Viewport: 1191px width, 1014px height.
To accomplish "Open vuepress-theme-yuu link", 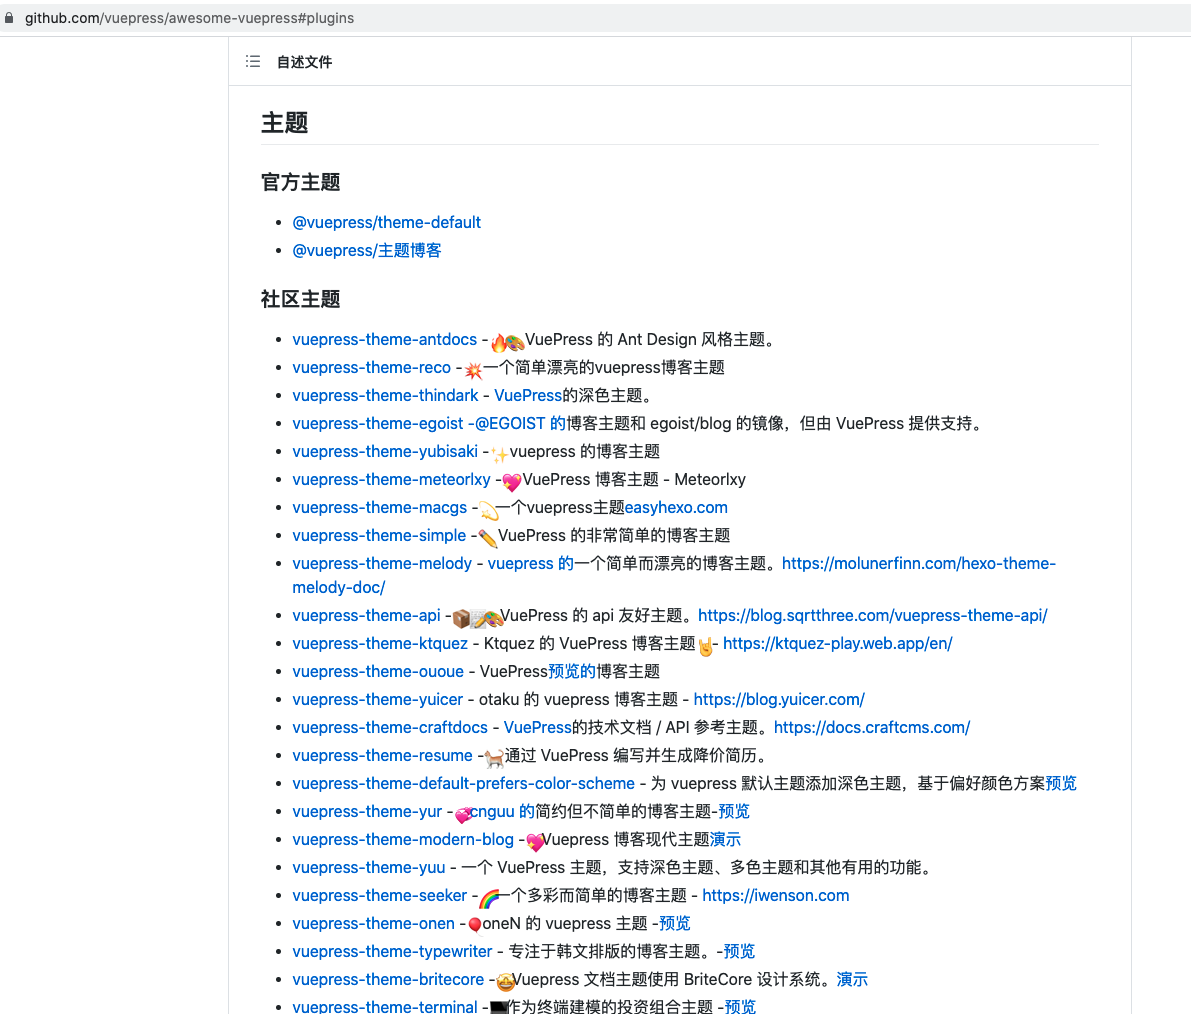I will (x=369, y=869).
